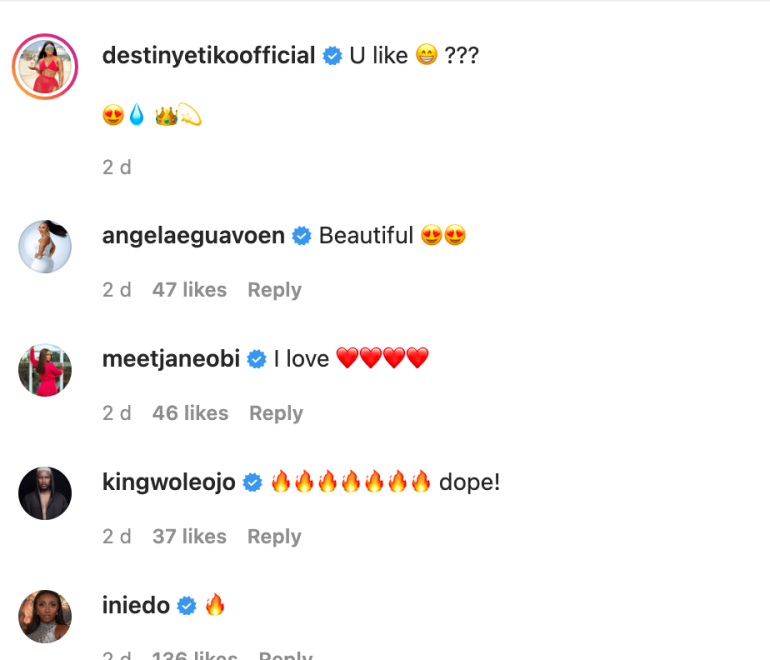Open iniedo username link
Screen dimensions: 770x660
136,605
